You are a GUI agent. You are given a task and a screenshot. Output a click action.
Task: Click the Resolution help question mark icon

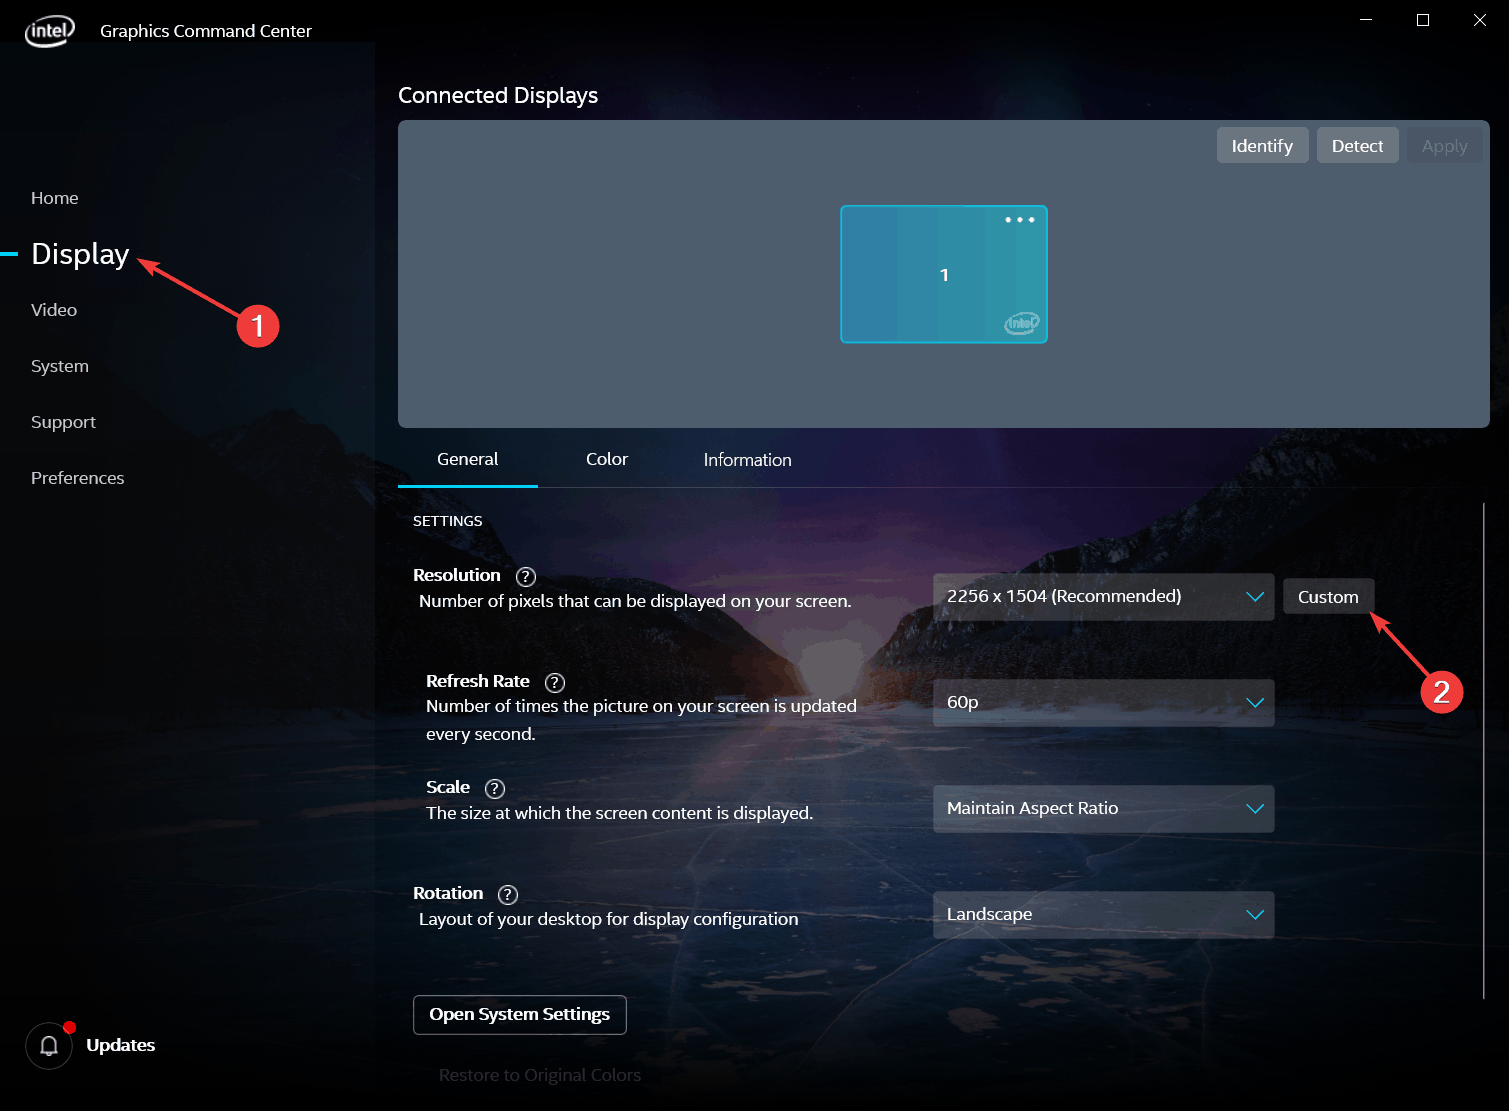(x=526, y=577)
